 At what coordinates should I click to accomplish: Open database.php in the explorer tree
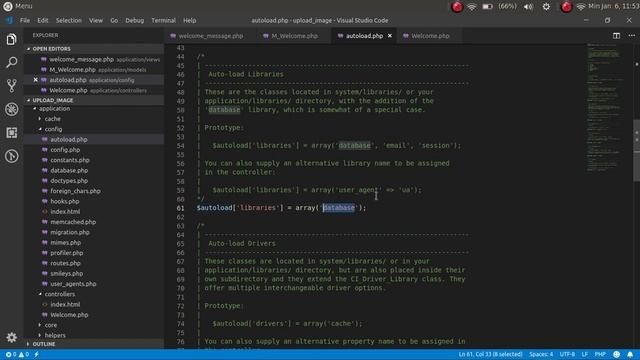(x=69, y=170)
